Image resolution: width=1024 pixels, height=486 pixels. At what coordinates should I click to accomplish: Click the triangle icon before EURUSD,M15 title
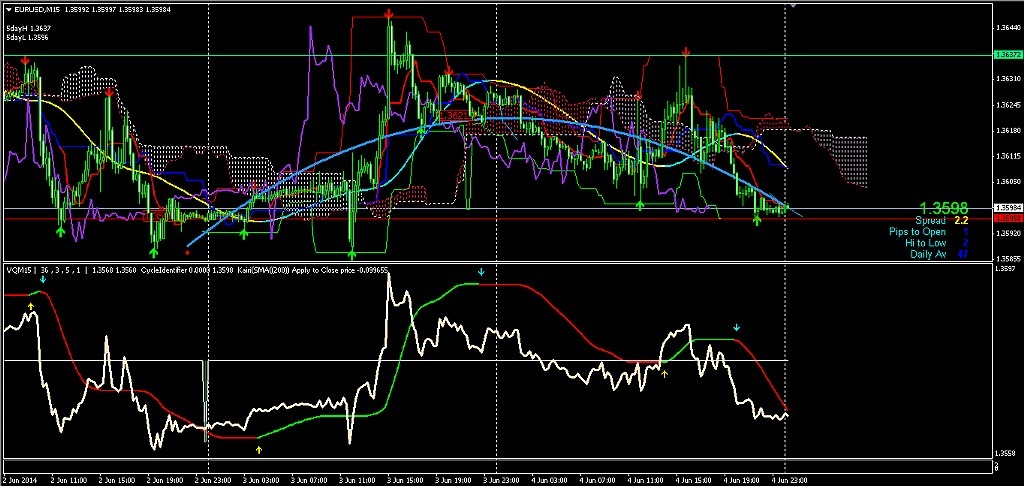[8, 10]
